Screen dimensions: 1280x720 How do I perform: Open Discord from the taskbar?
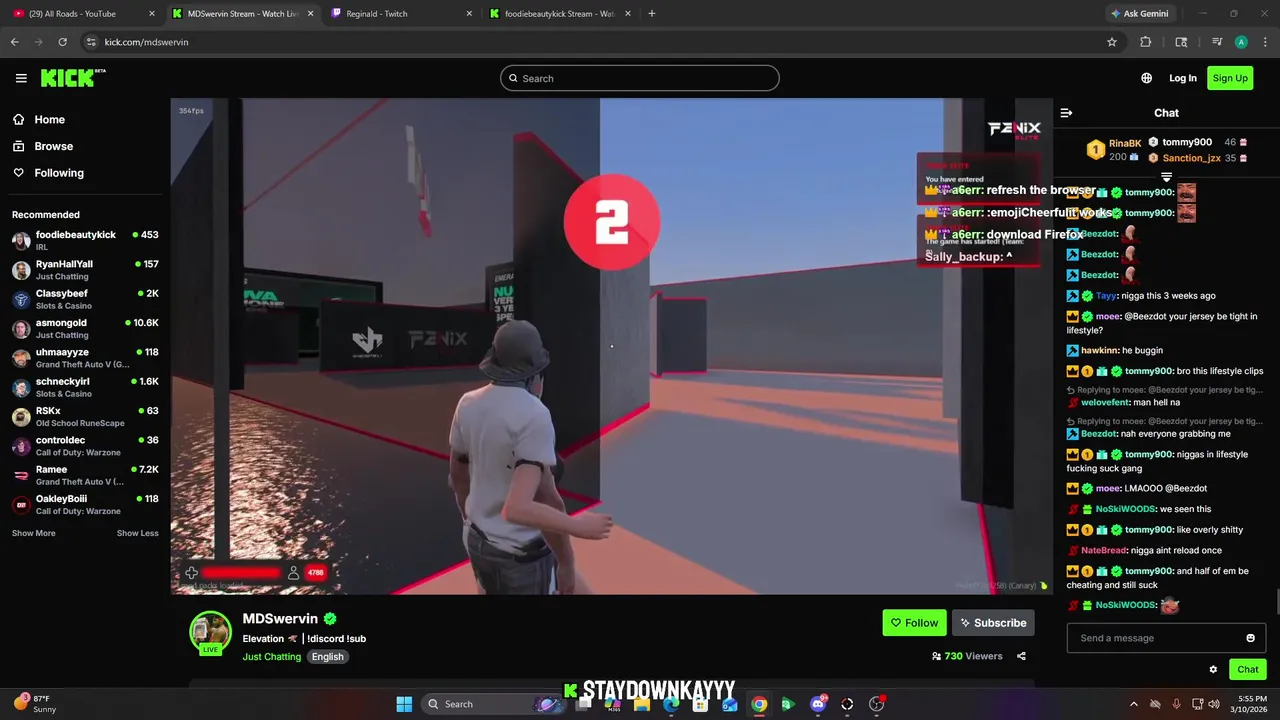click(818, 704)
